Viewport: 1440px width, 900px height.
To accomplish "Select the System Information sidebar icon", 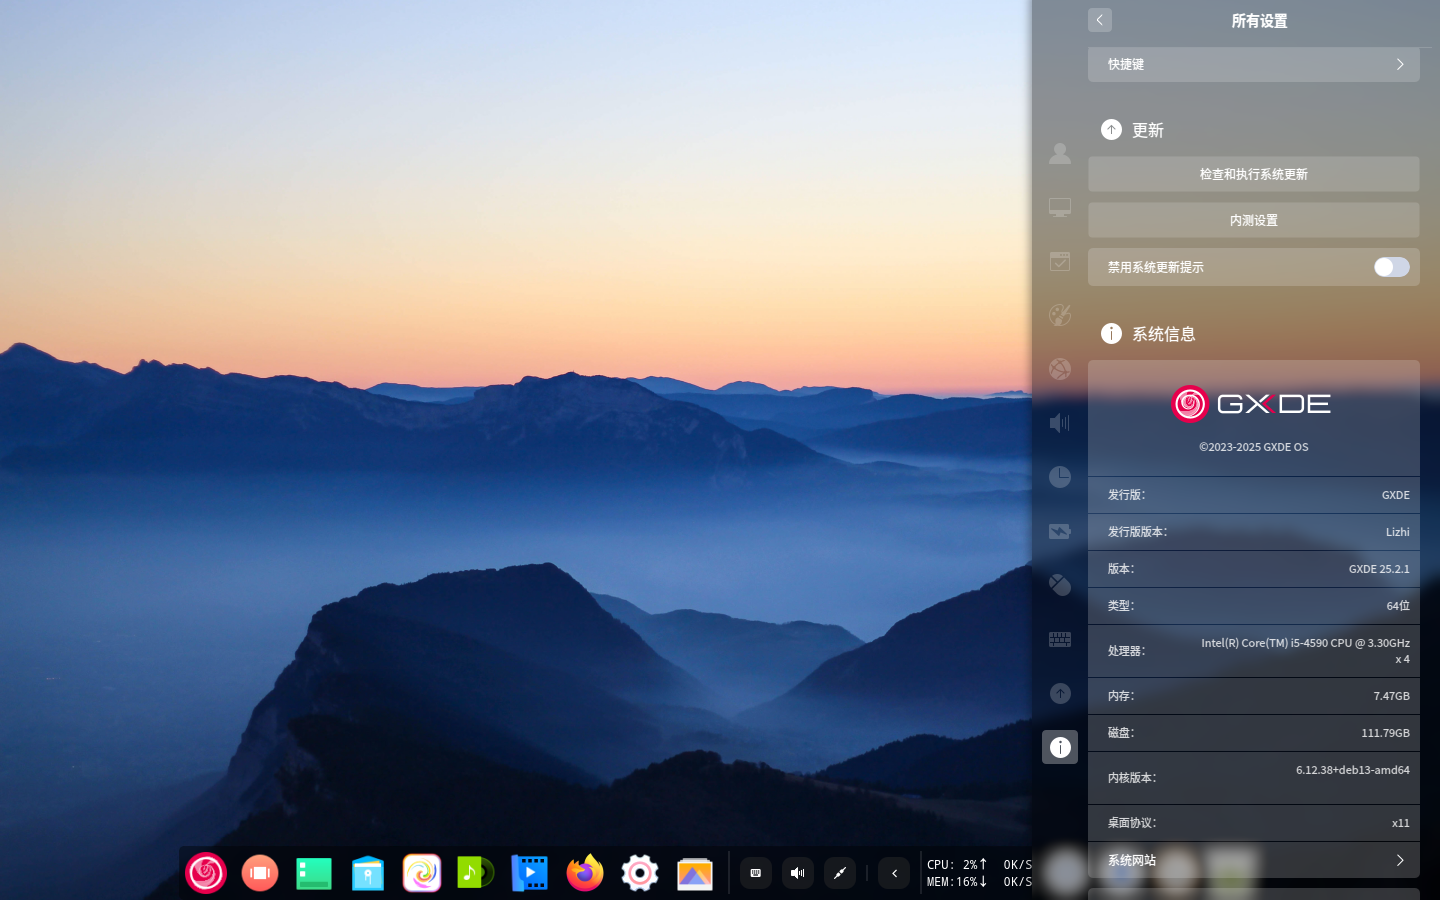I will click(x=1060, y=747).
